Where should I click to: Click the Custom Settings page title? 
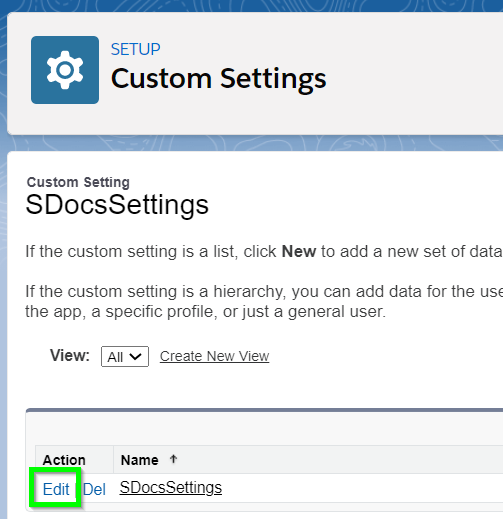(218, 79)
